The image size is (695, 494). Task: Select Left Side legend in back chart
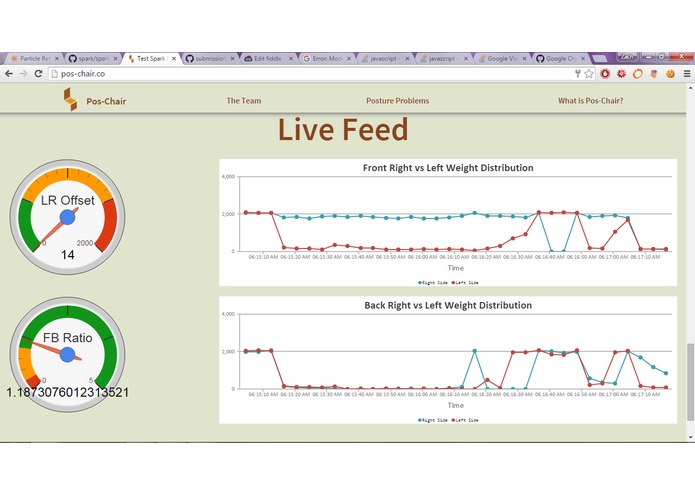pyautogui.click(x=465, y=420)
